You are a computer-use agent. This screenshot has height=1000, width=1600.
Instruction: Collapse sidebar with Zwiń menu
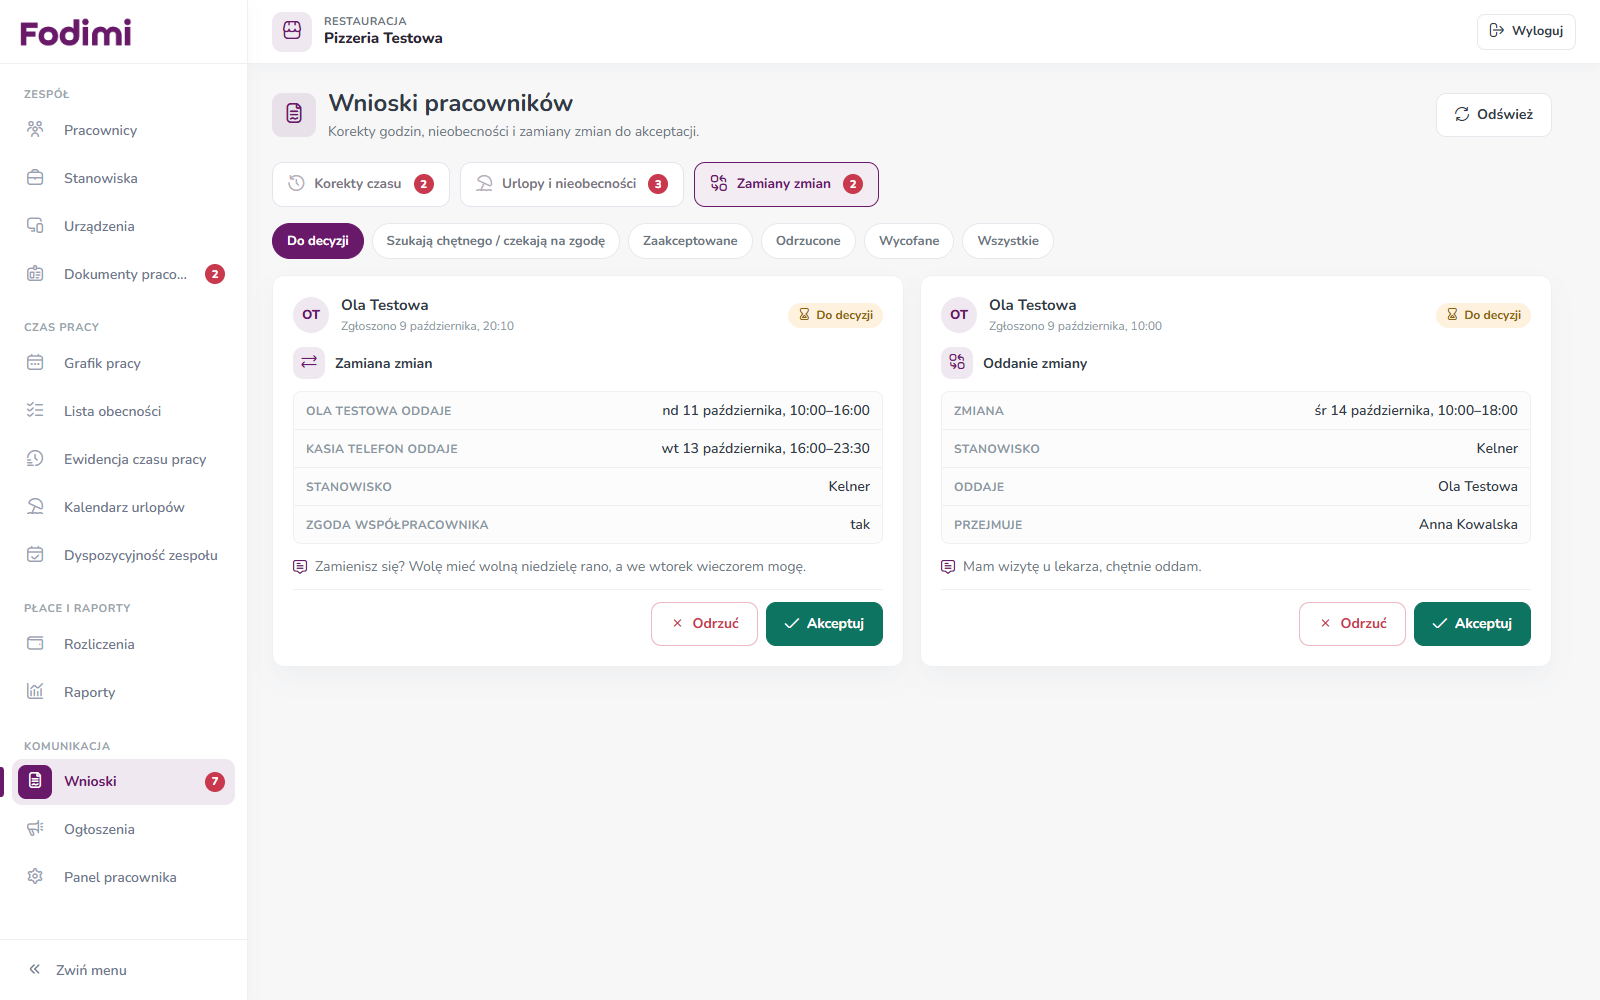click(x=78, y=970)
